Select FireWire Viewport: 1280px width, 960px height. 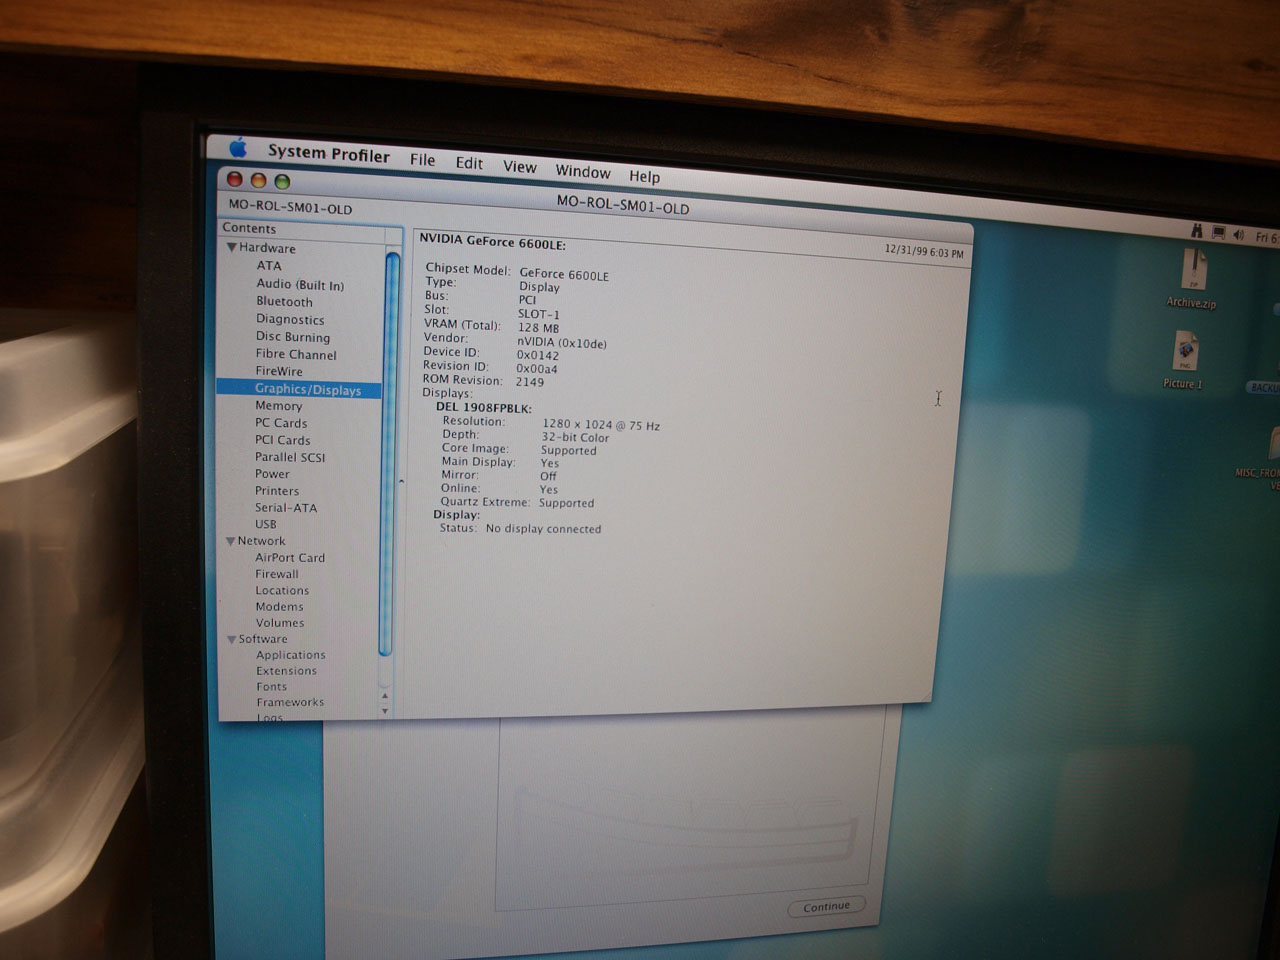point(279,371)
